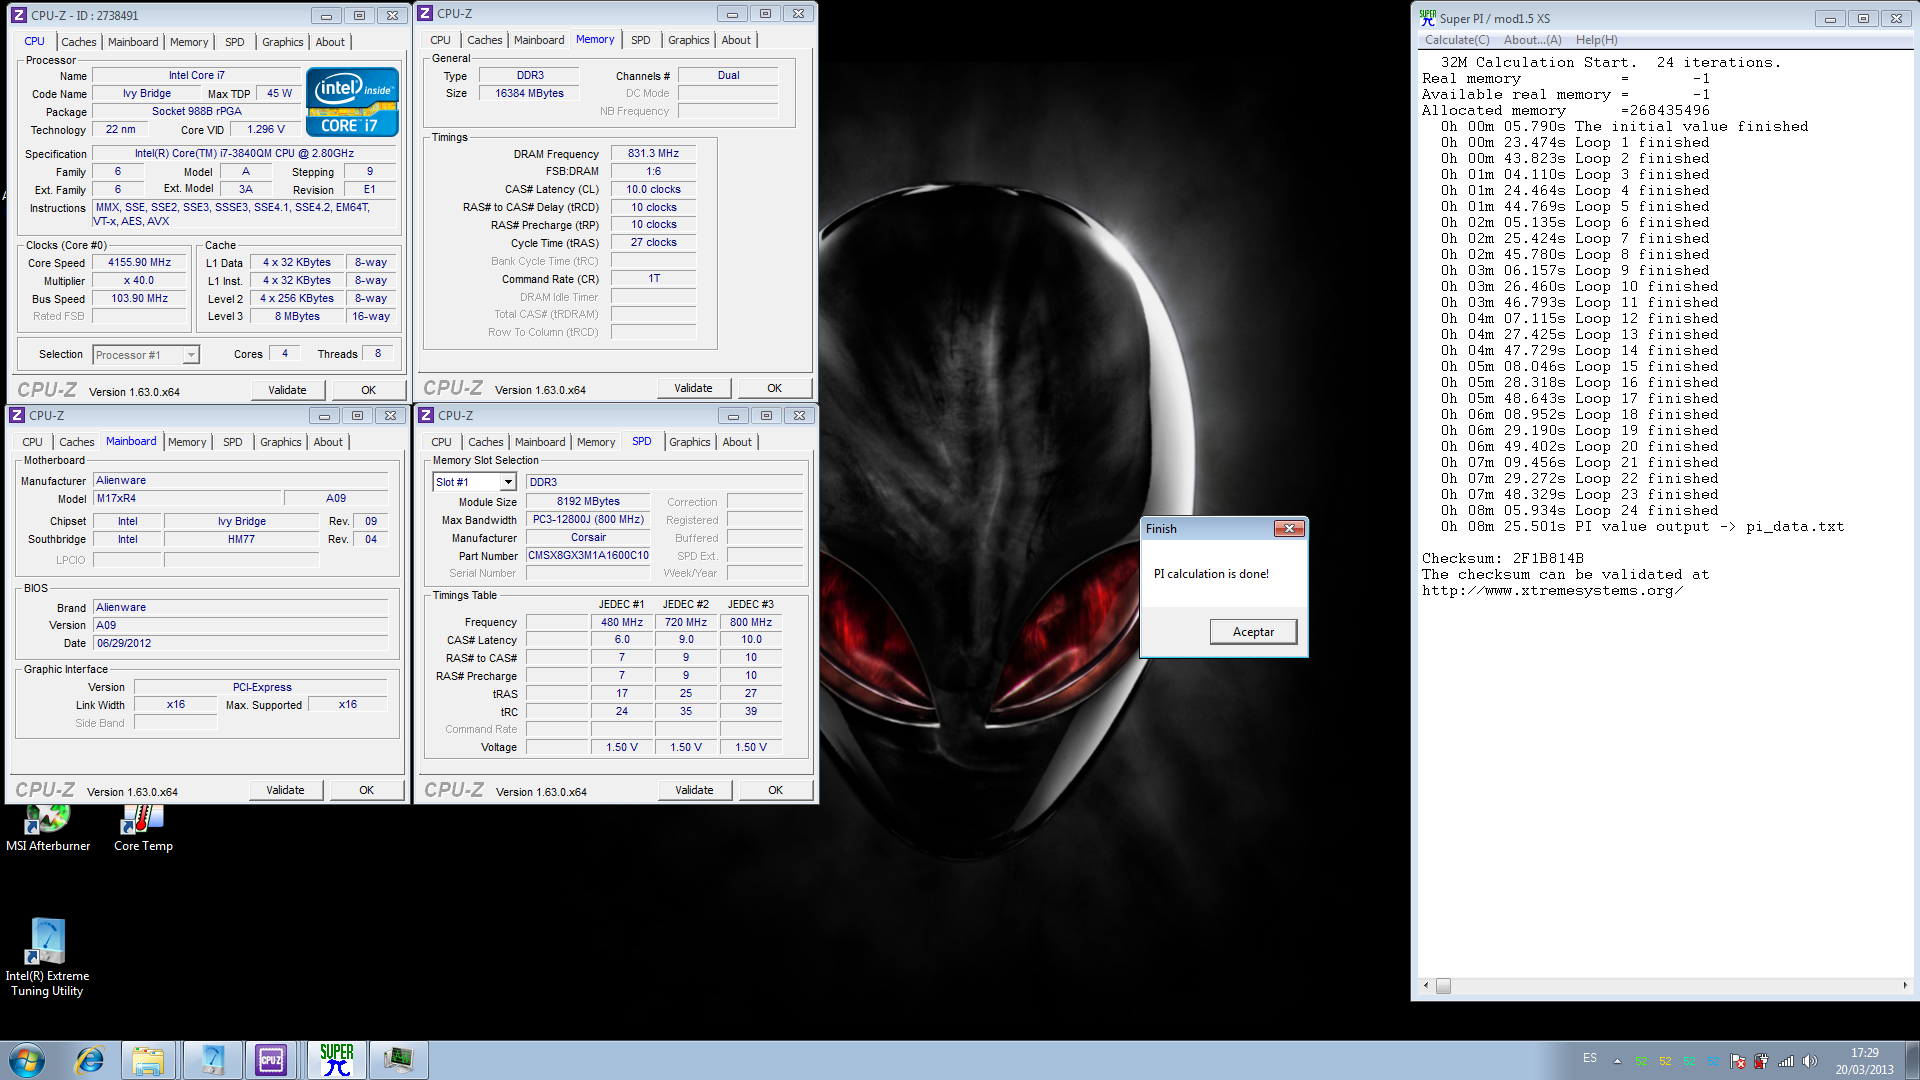Click the CPU-Z ID 2738491 title bar icon
This screenshot has height=1080, width=1920.
point(19,15)
